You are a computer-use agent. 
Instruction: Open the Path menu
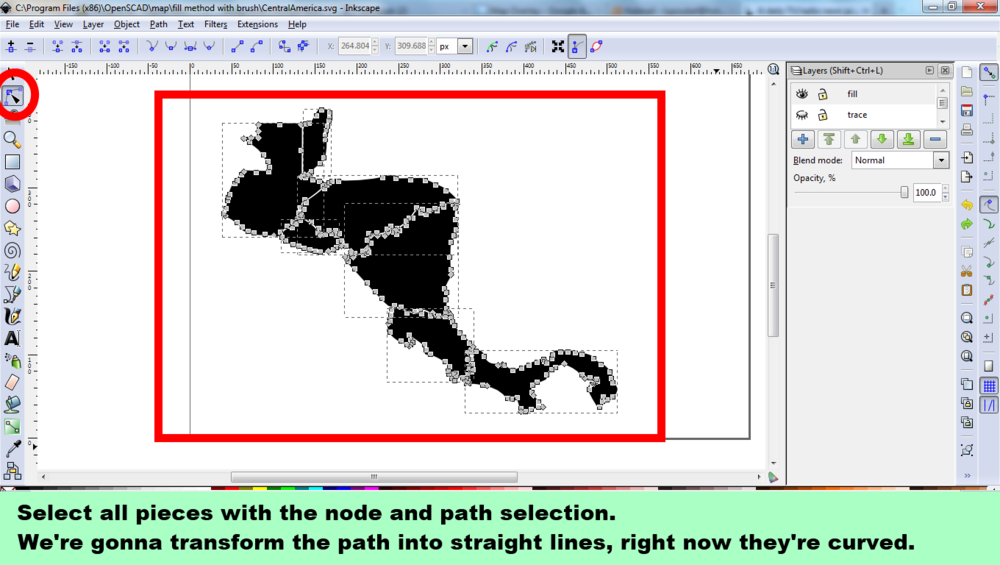[x=158, y=24]
